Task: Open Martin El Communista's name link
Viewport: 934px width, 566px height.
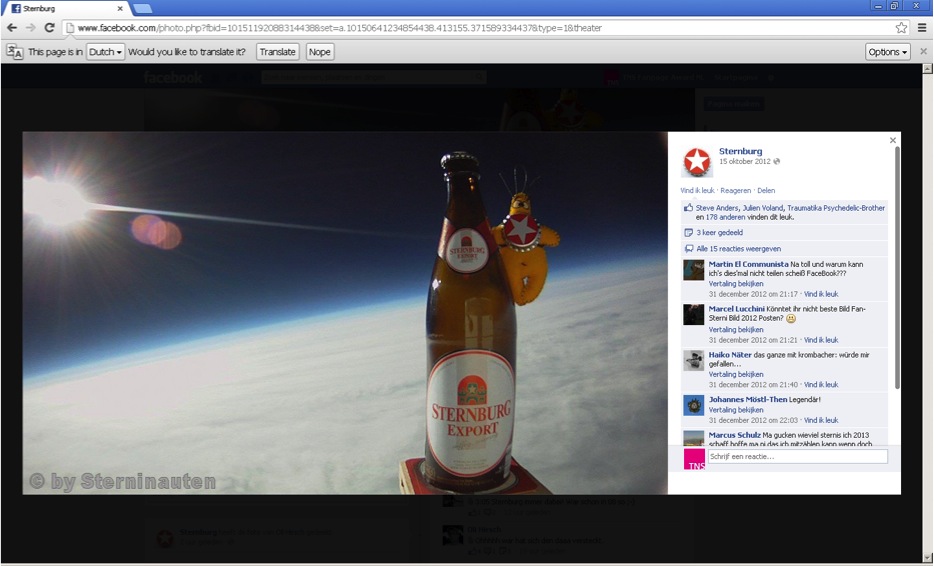Action: click(x=748, y=264)
